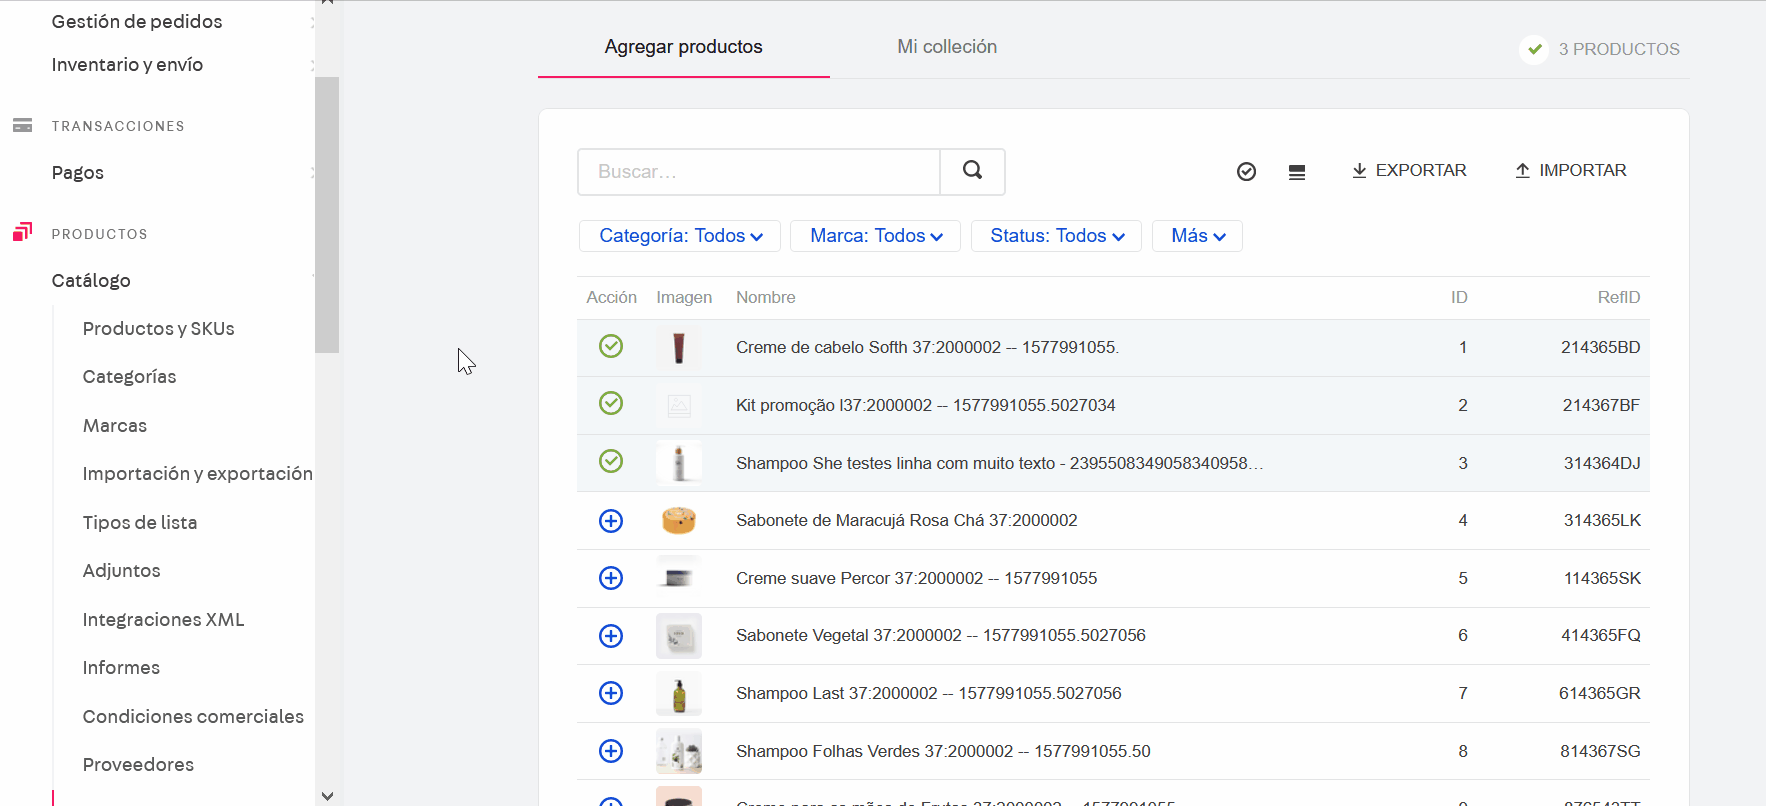1766x806 pixels.
Task: Click the IMPORTAR button
Action: point(1571,171)
